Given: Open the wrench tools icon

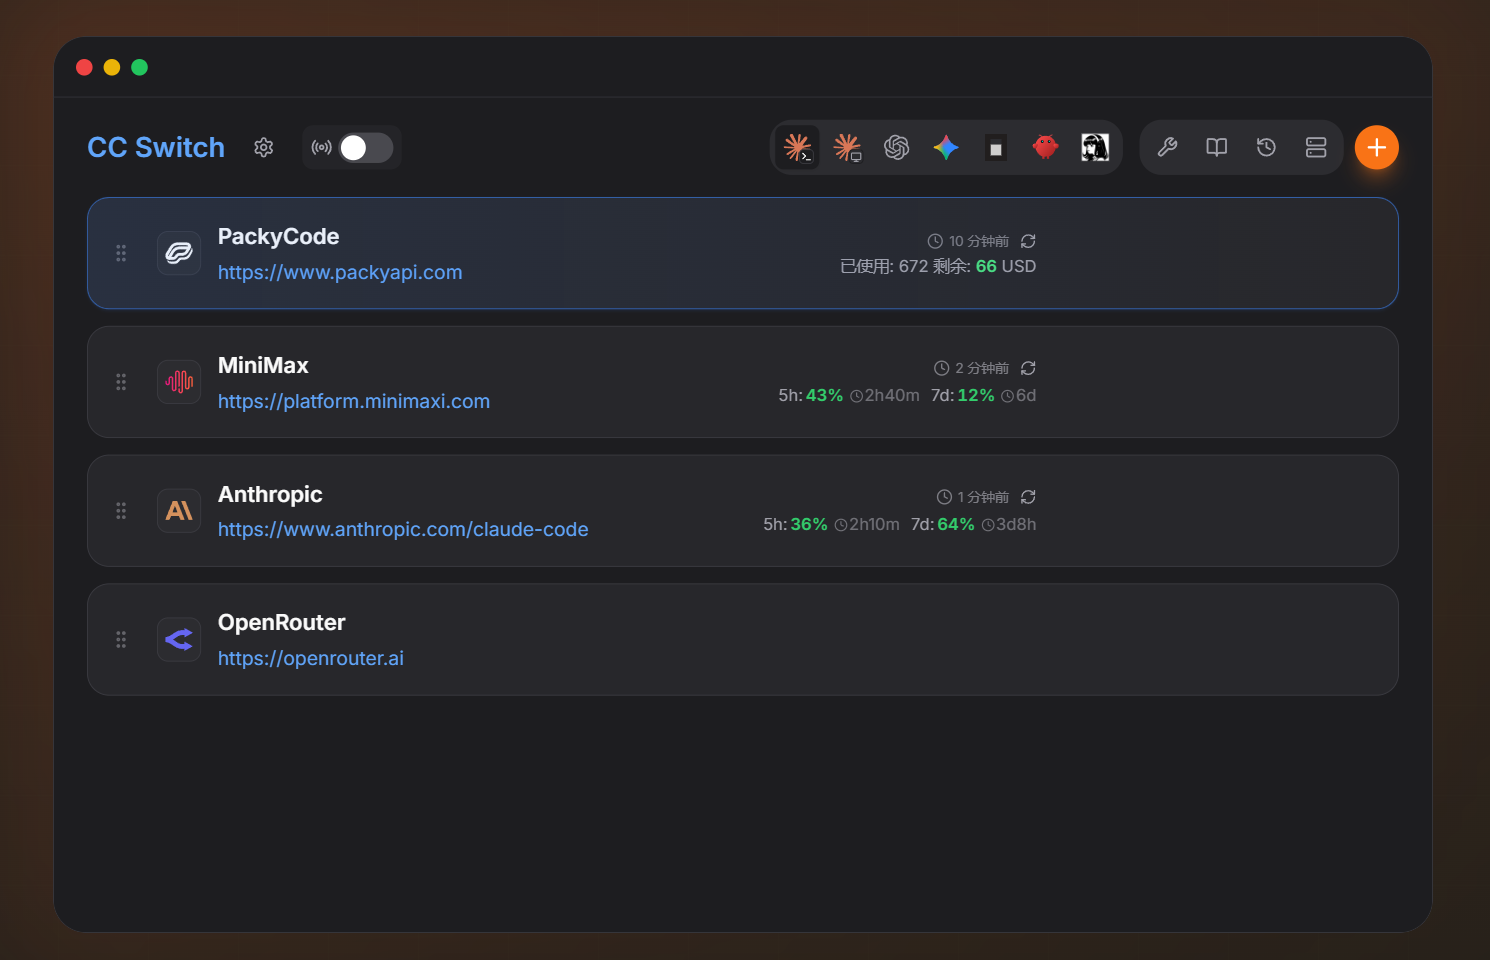Looking at the screenshot, I should [x=1167, y=148].
